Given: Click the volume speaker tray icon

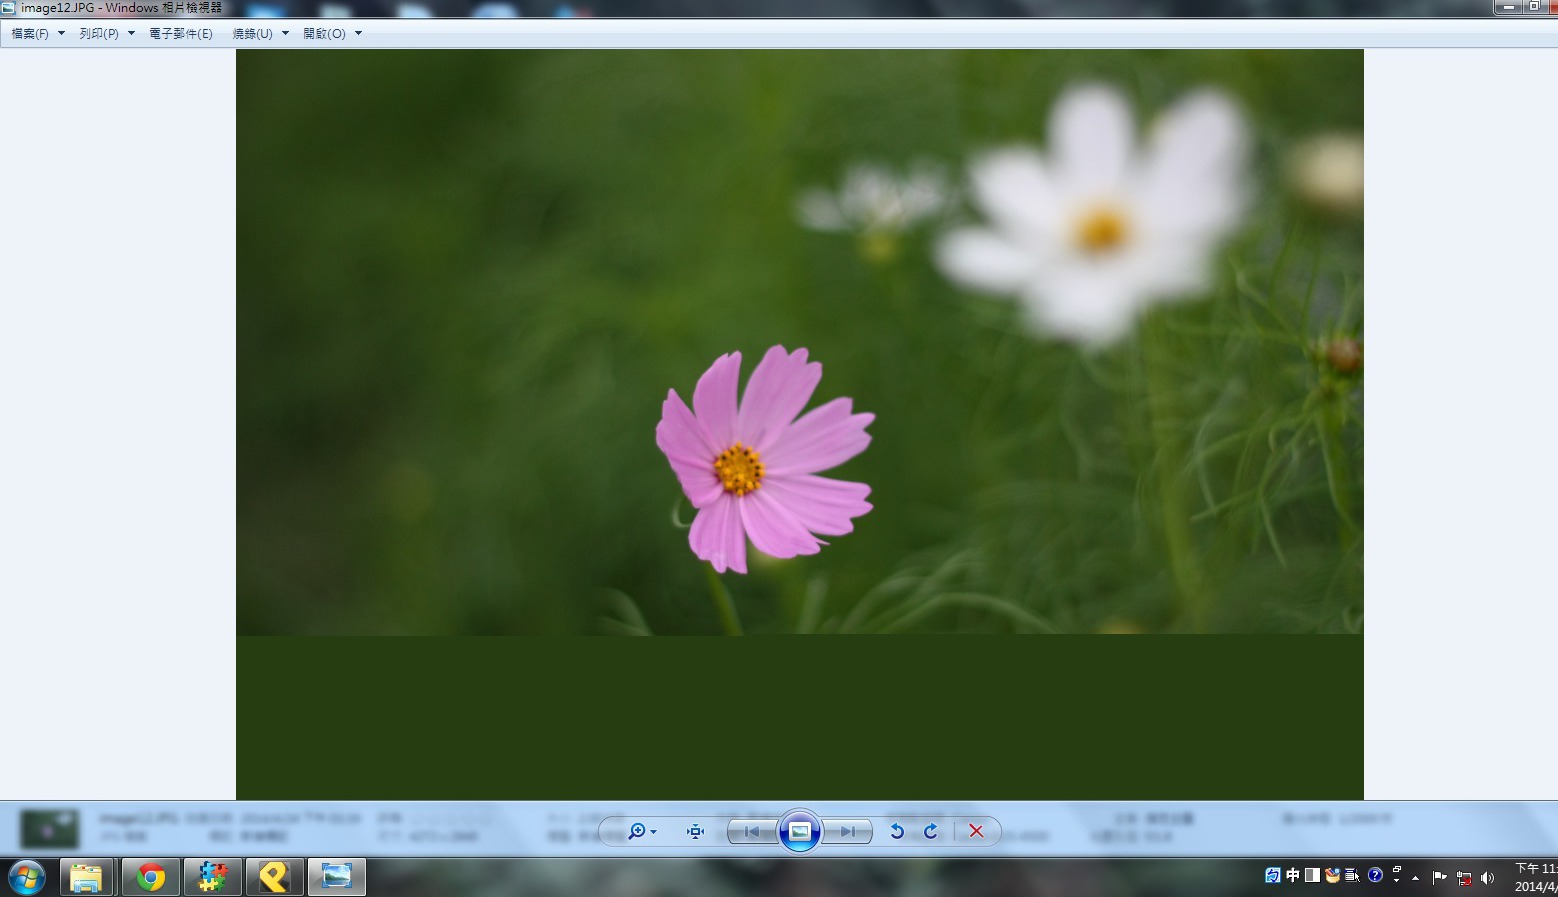Looking at the screenshot, I should (1488, 878).
